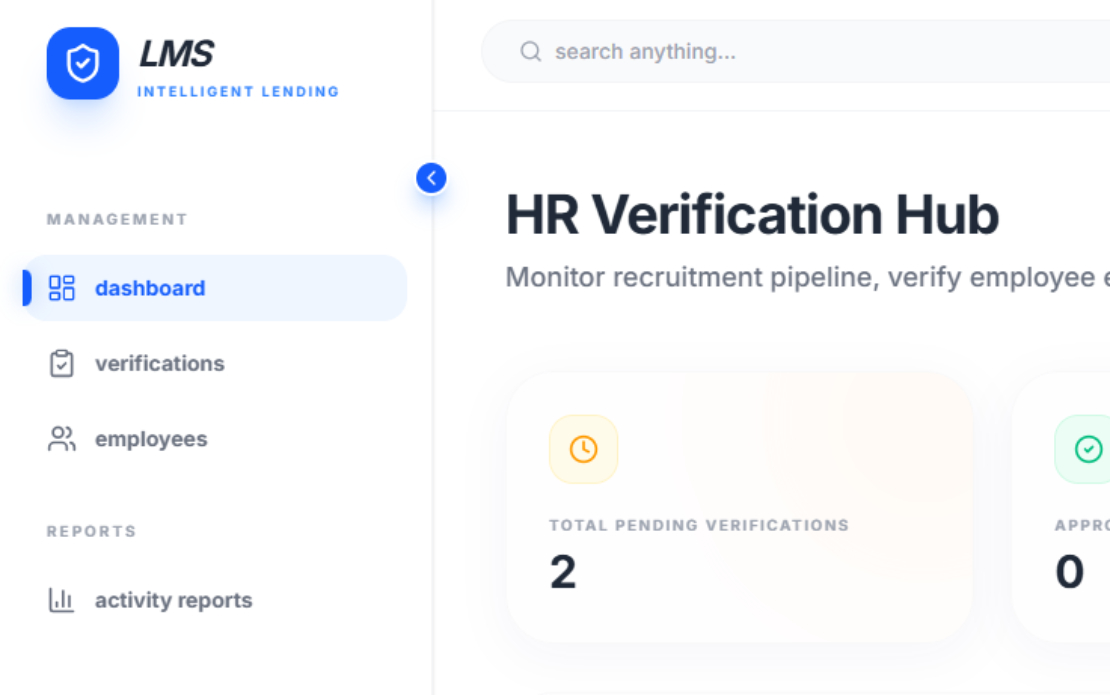Click the Total Pending Verifications label
Image resolution: width=1110 pixels, height=695 pixels.
coord(699,525)
